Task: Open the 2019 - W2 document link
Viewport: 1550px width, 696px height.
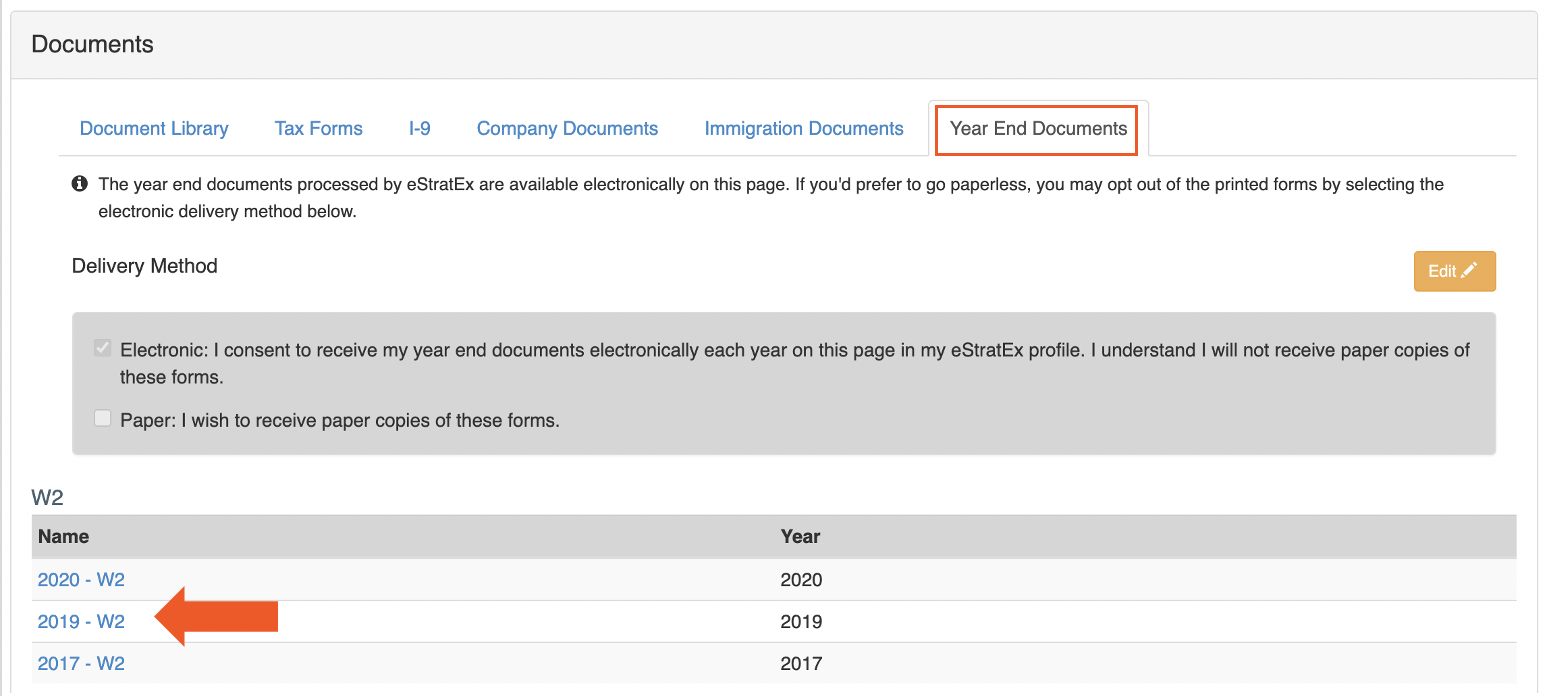Action: tap(80, 621)
